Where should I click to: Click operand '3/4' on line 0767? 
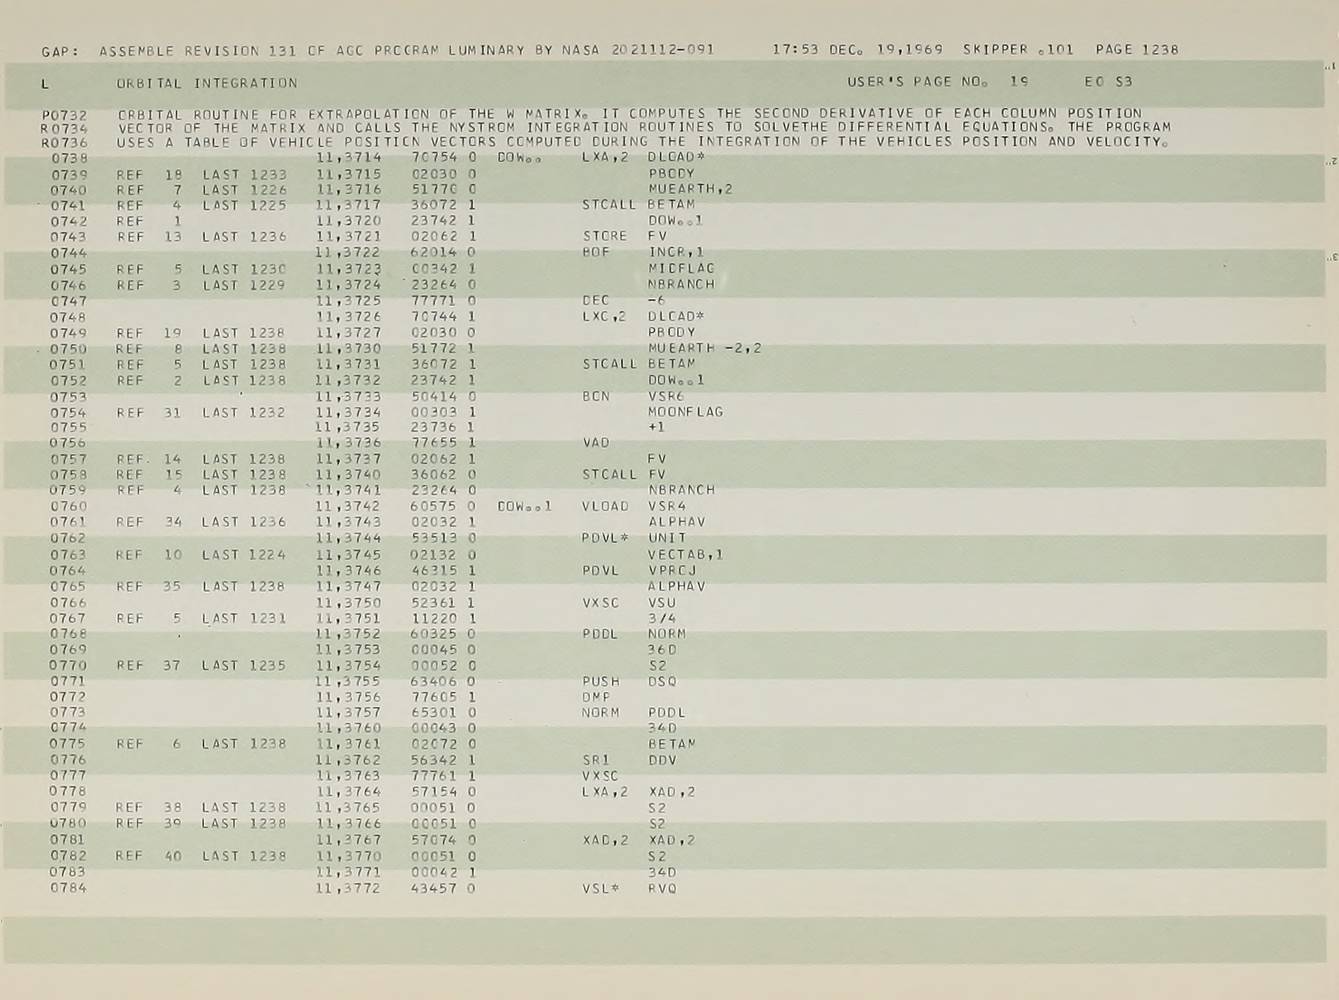tap(662, 618)
